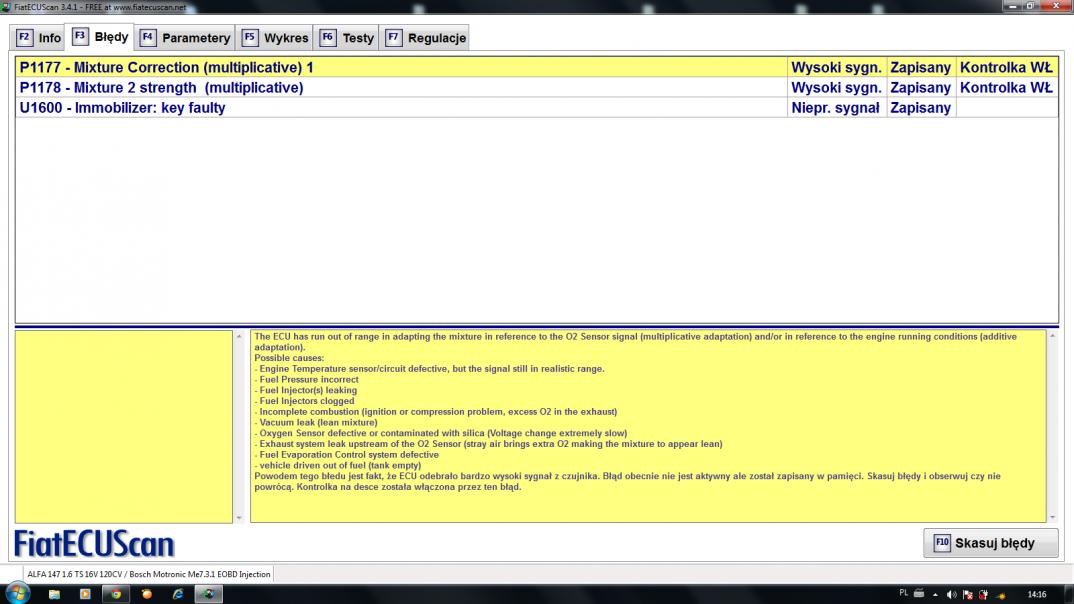Switch to Chrome in the taskbar
Viewport: 1074px width, 604px height.
tap(116, 594)
